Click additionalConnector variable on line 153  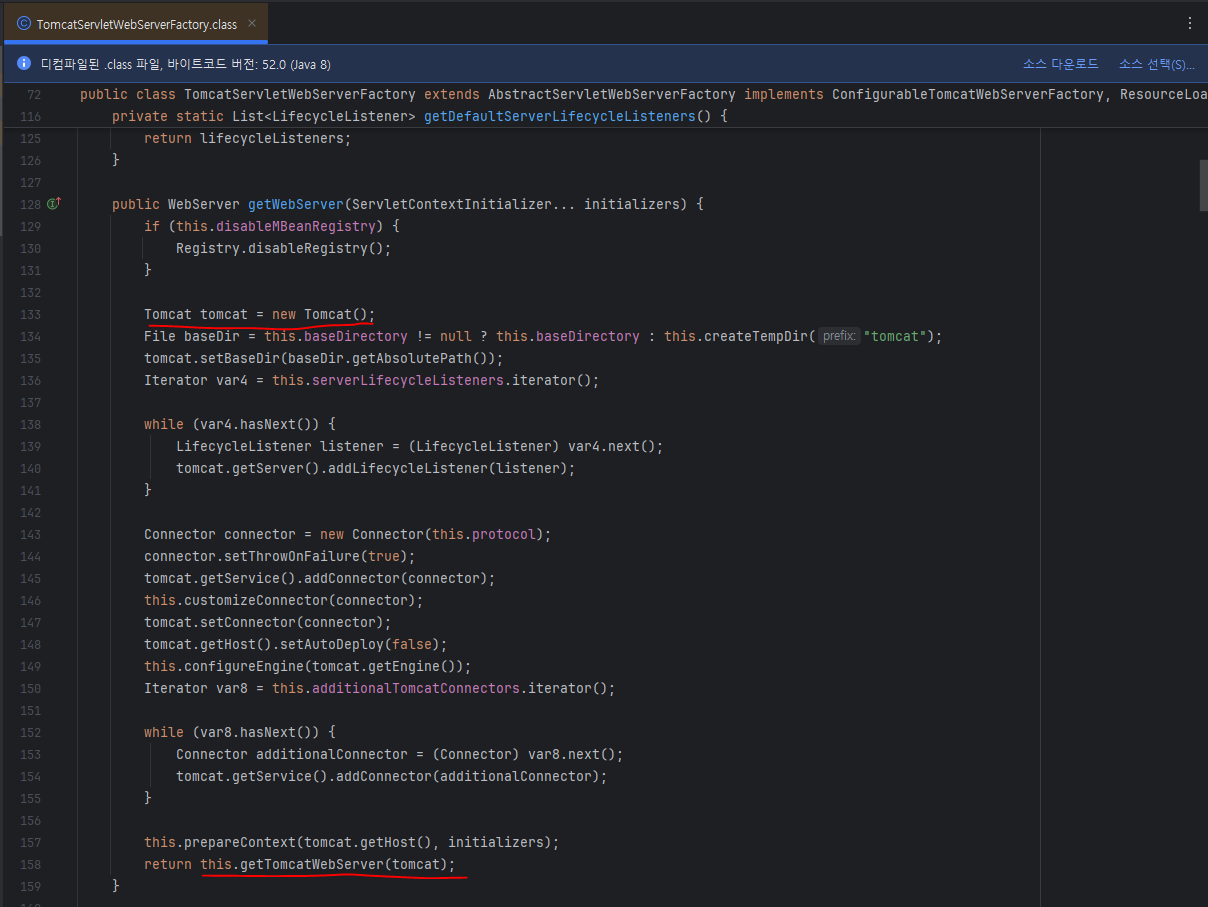pos(332,754)
